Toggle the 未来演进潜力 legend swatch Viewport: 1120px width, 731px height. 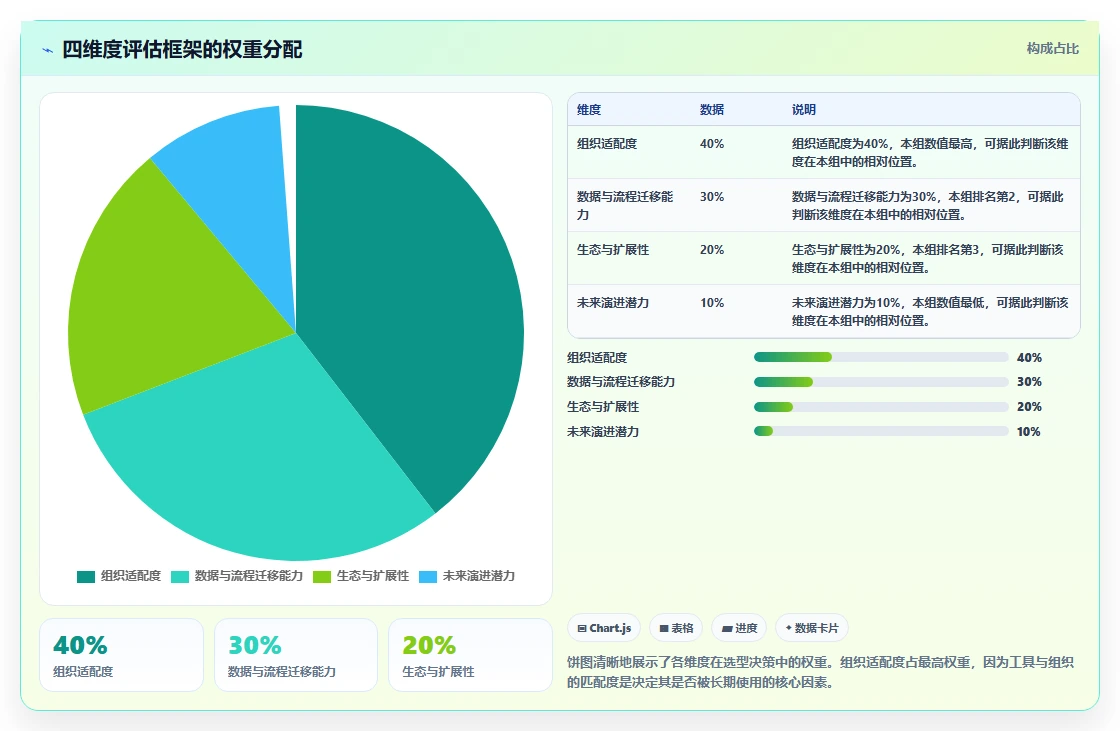[428, 577]
